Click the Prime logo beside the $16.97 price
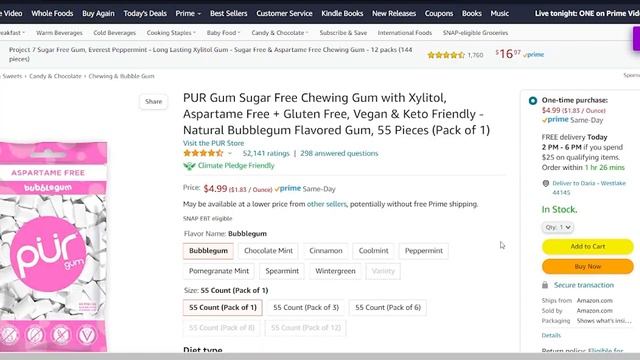Image resolution: width=640 pixels, height=360 pixels. coord(533,54)
